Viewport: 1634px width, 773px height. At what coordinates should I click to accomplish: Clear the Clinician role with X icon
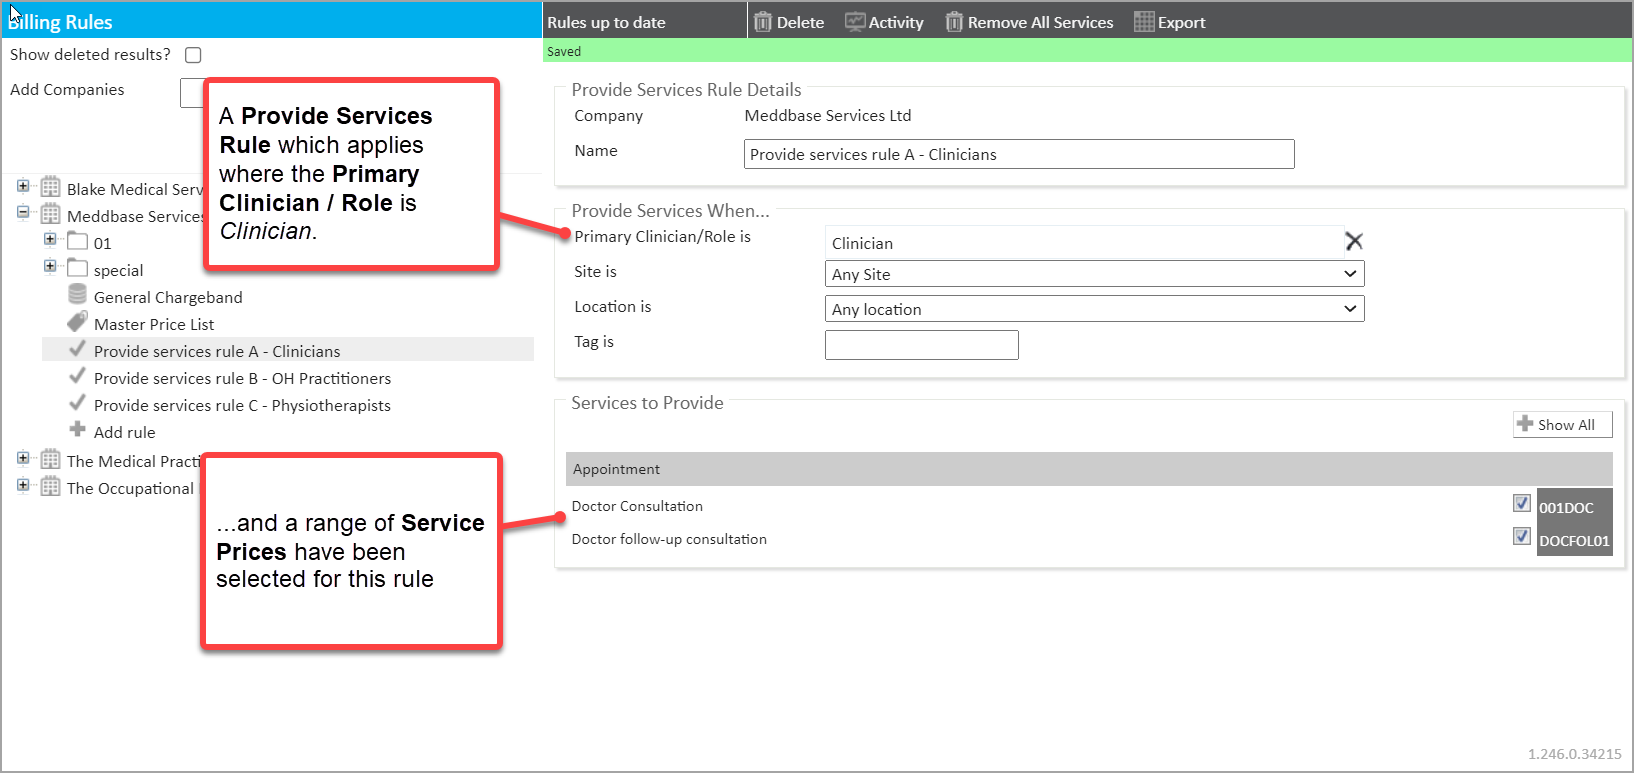click(x=1354, y=241)
